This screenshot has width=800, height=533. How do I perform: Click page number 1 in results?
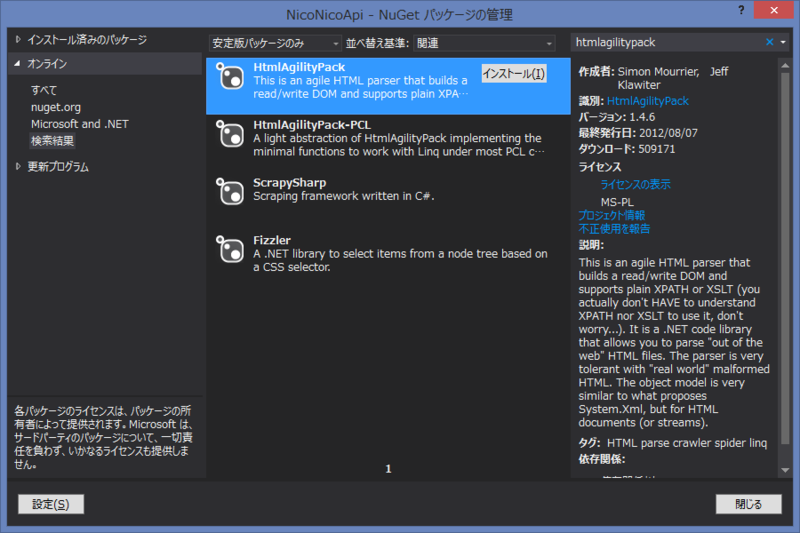(388, 469)
